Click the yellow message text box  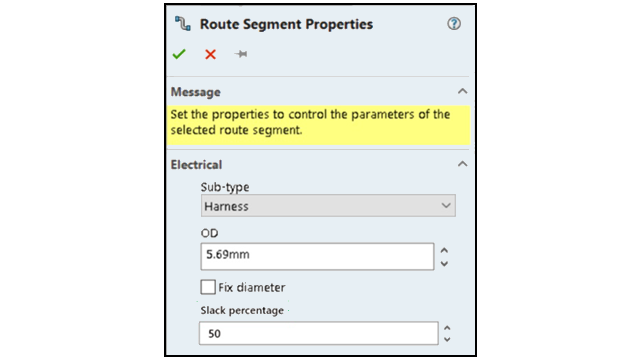click(318, 125)
